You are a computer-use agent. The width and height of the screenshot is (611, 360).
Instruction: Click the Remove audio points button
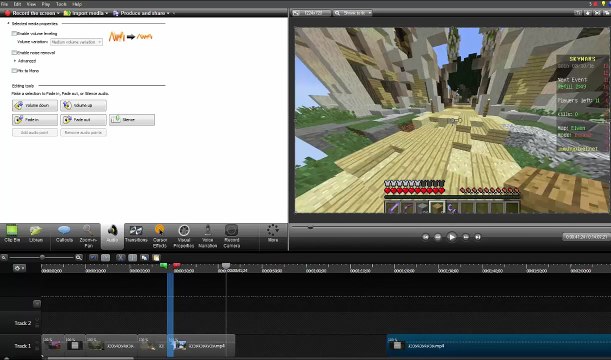pyautogui.click(x=83, y=132)
